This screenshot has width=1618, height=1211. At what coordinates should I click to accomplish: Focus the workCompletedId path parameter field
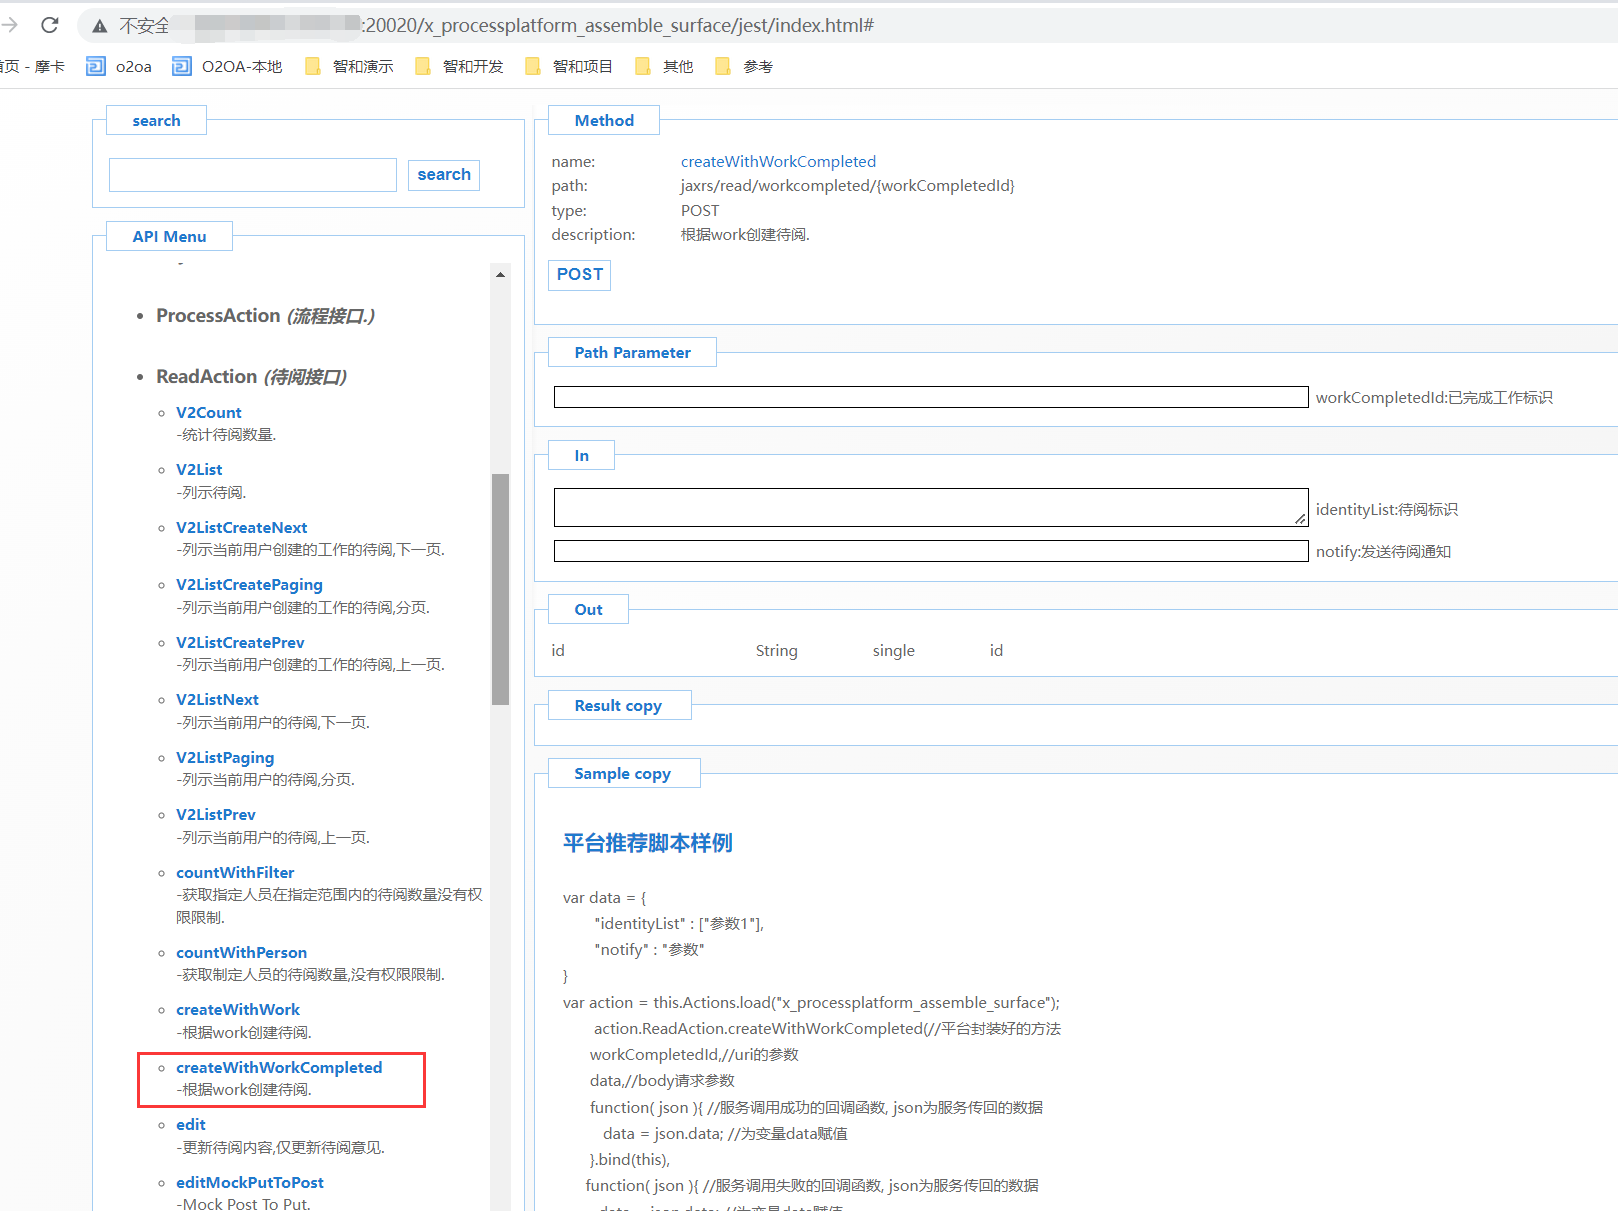click(x=930, y=398)
